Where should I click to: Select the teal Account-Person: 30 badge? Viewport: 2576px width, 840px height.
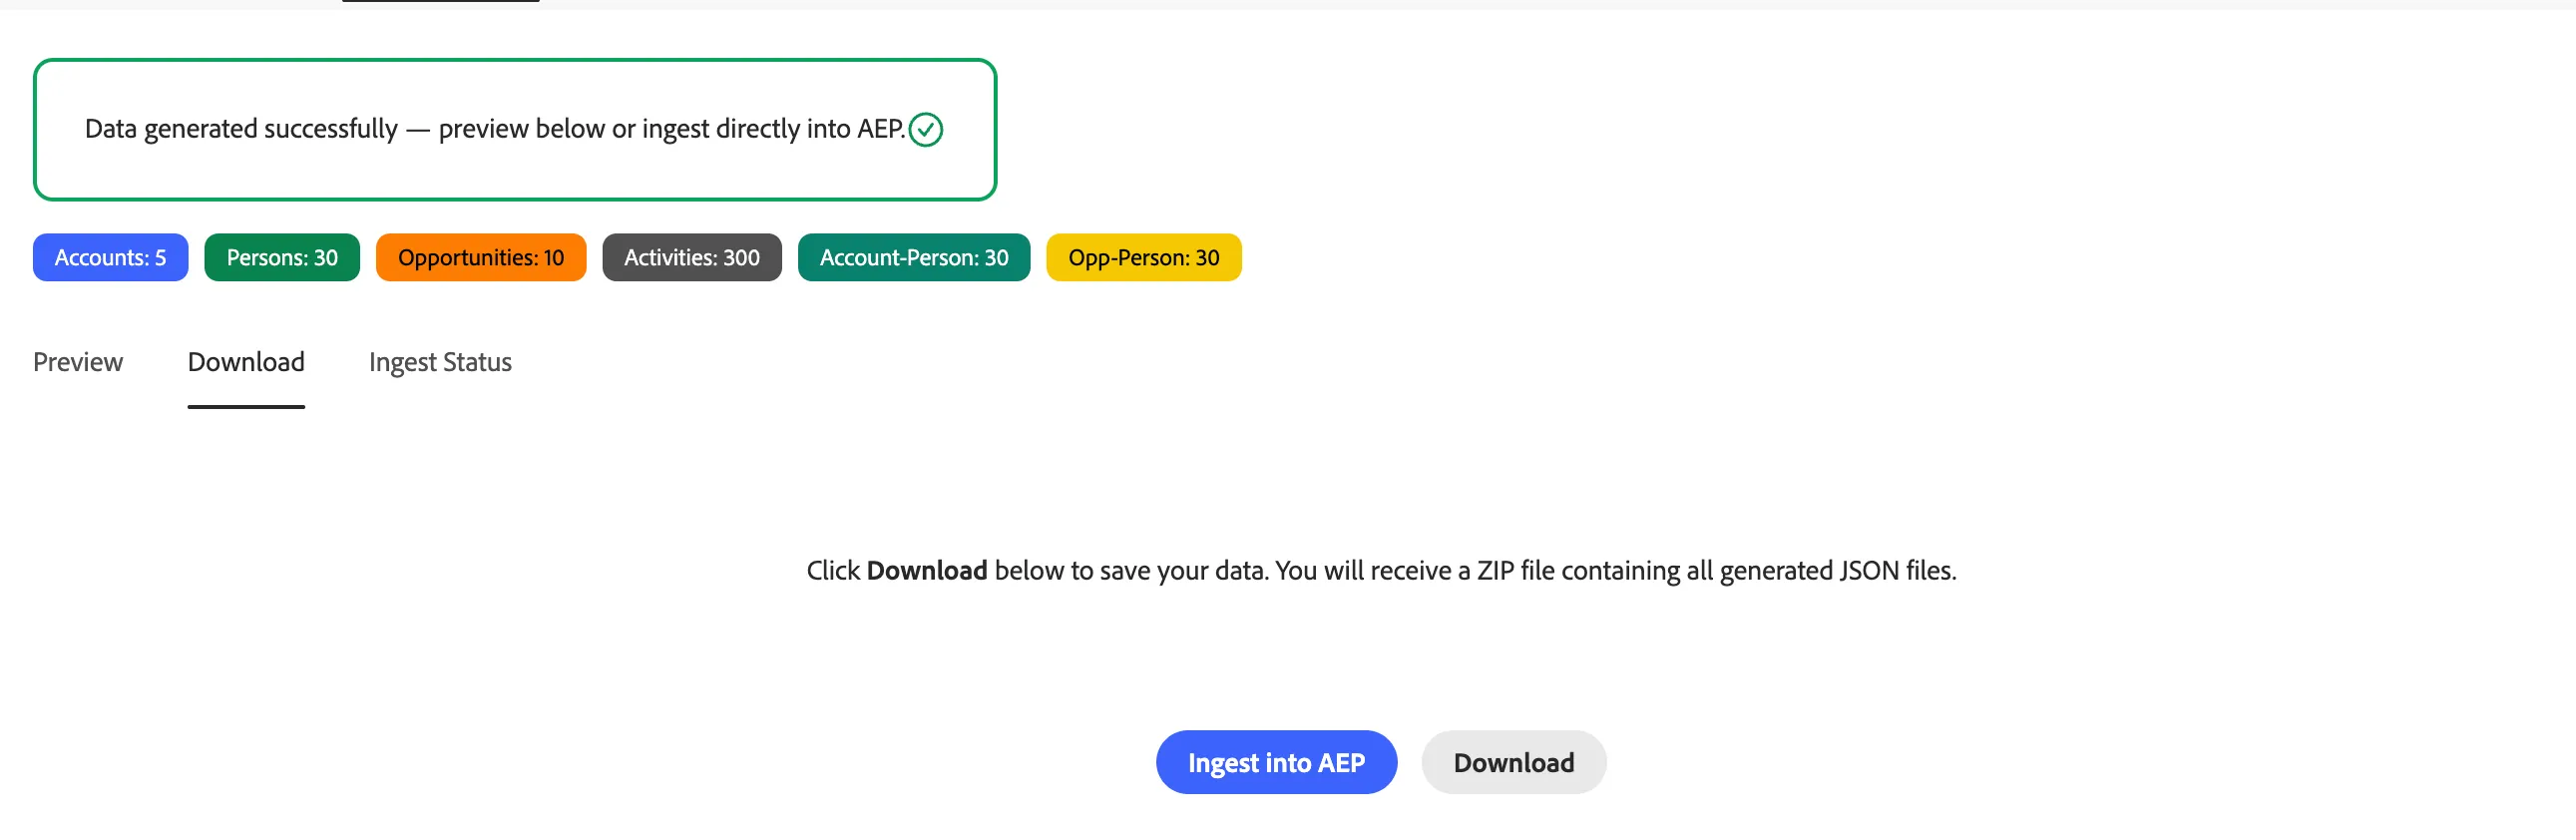914,258
